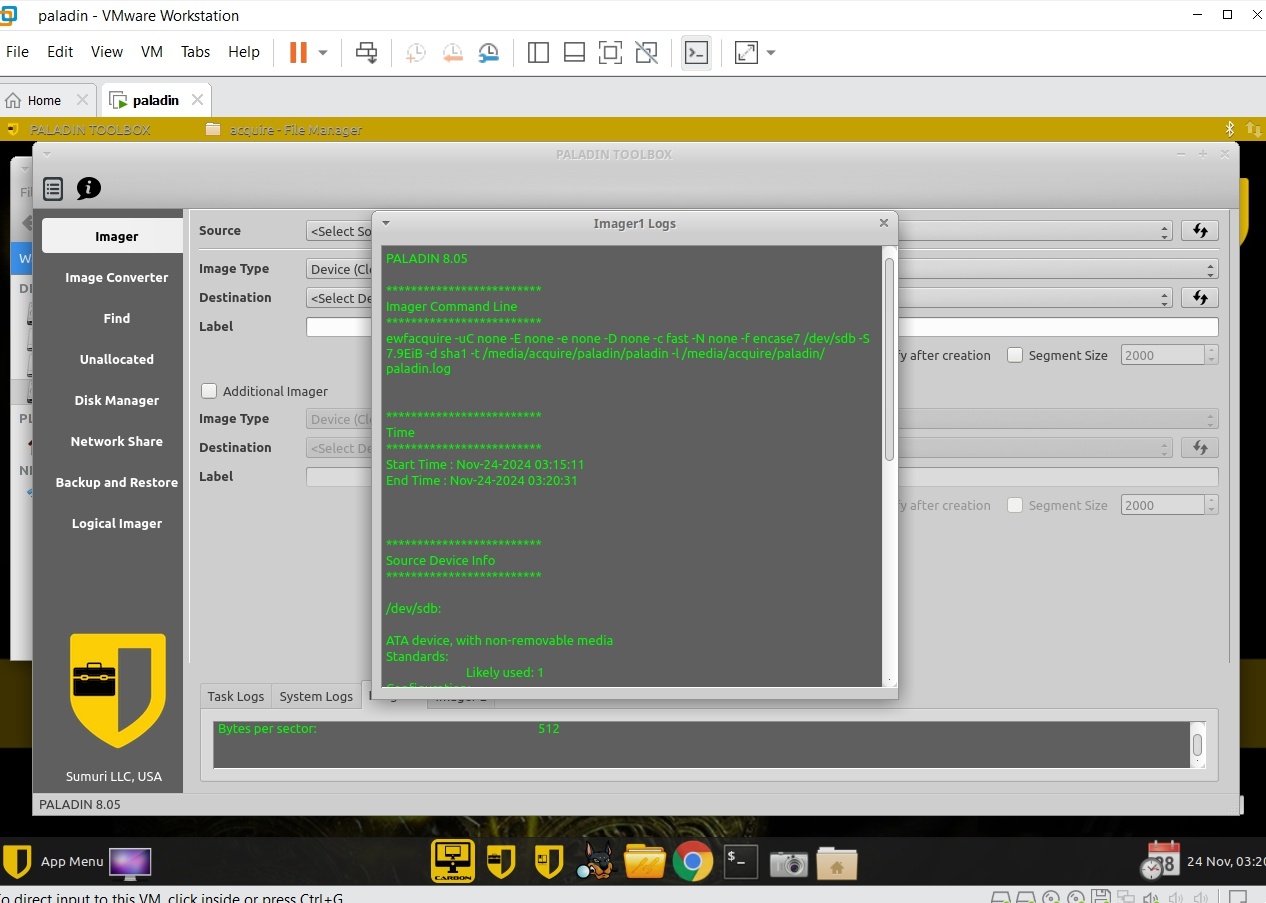1266x903 pixels.
Task: Click the Unity mode toolbar icon
Action: pos(647,53)
